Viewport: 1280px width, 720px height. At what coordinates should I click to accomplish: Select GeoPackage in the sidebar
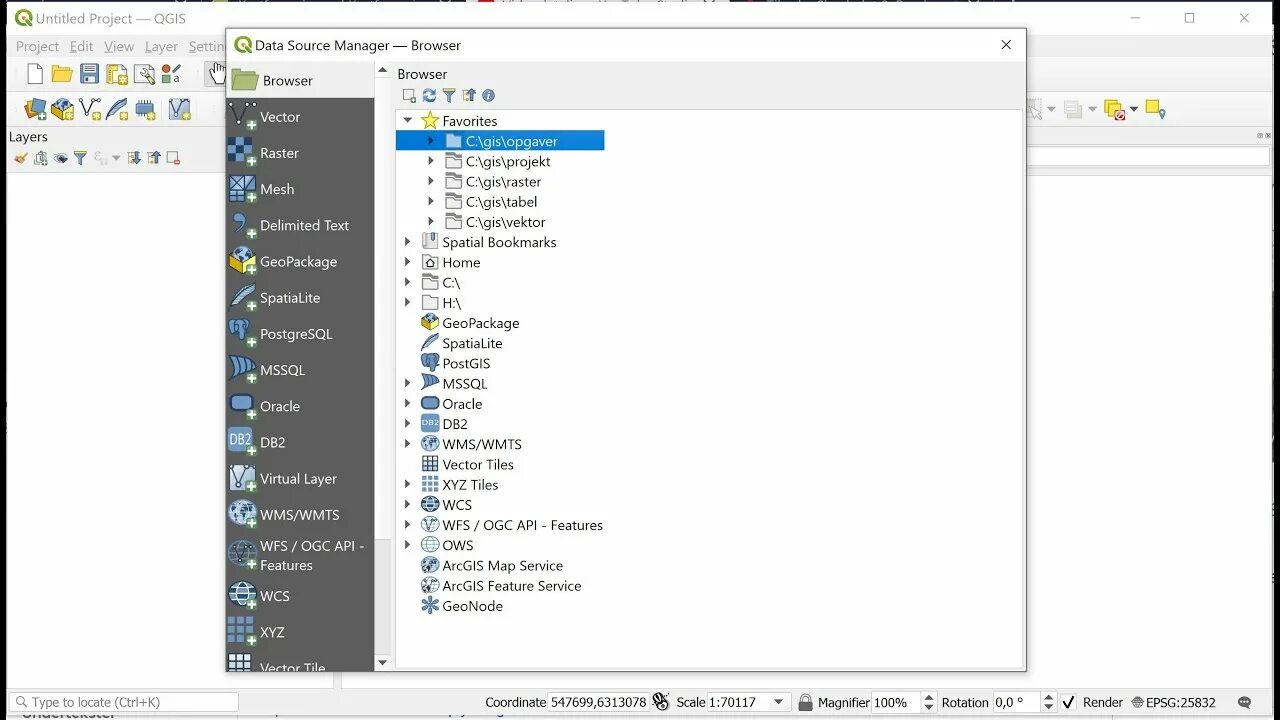pos(300,261)
